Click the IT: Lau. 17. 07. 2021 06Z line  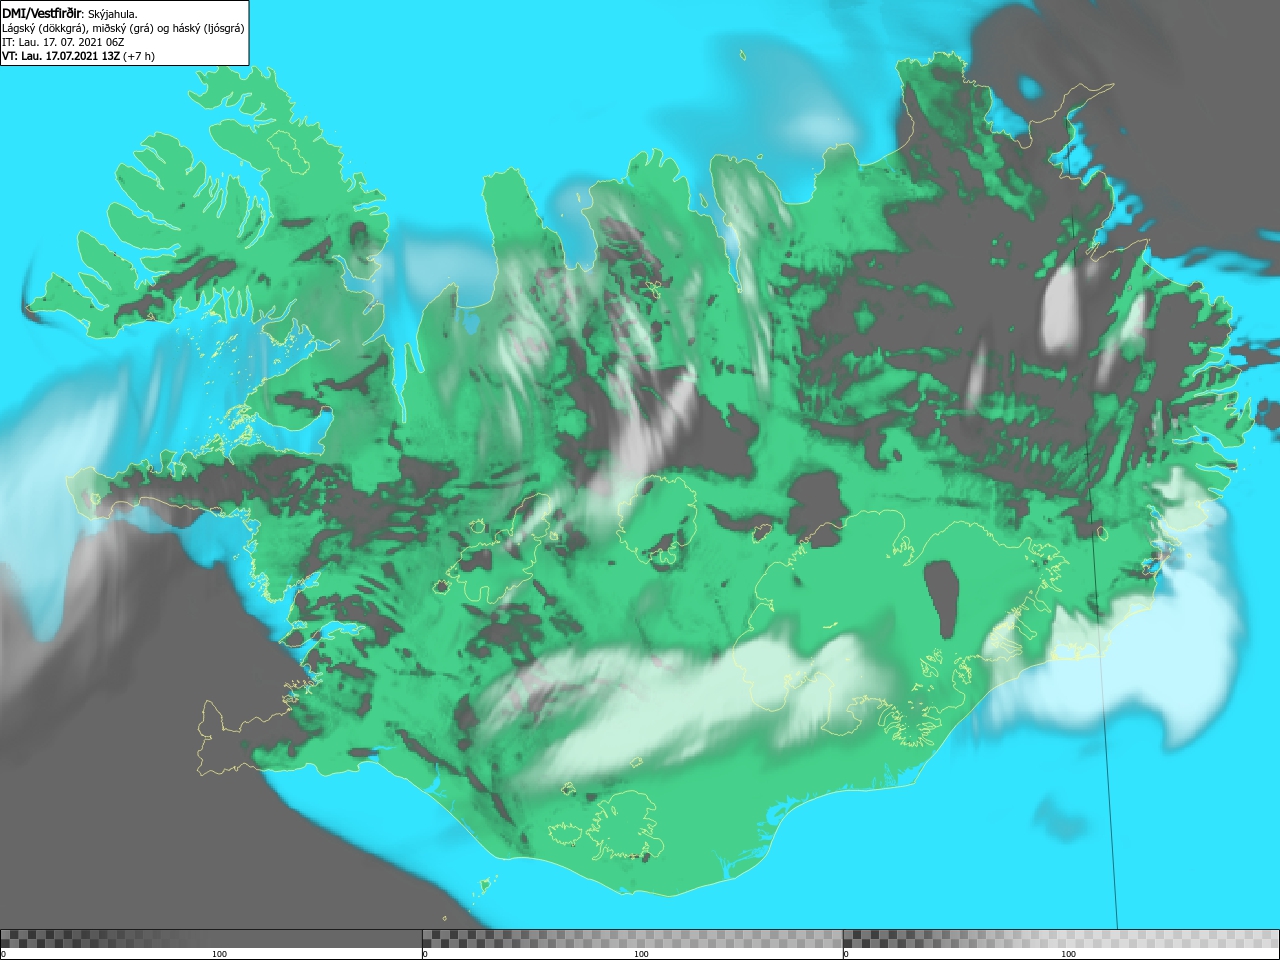63,42
